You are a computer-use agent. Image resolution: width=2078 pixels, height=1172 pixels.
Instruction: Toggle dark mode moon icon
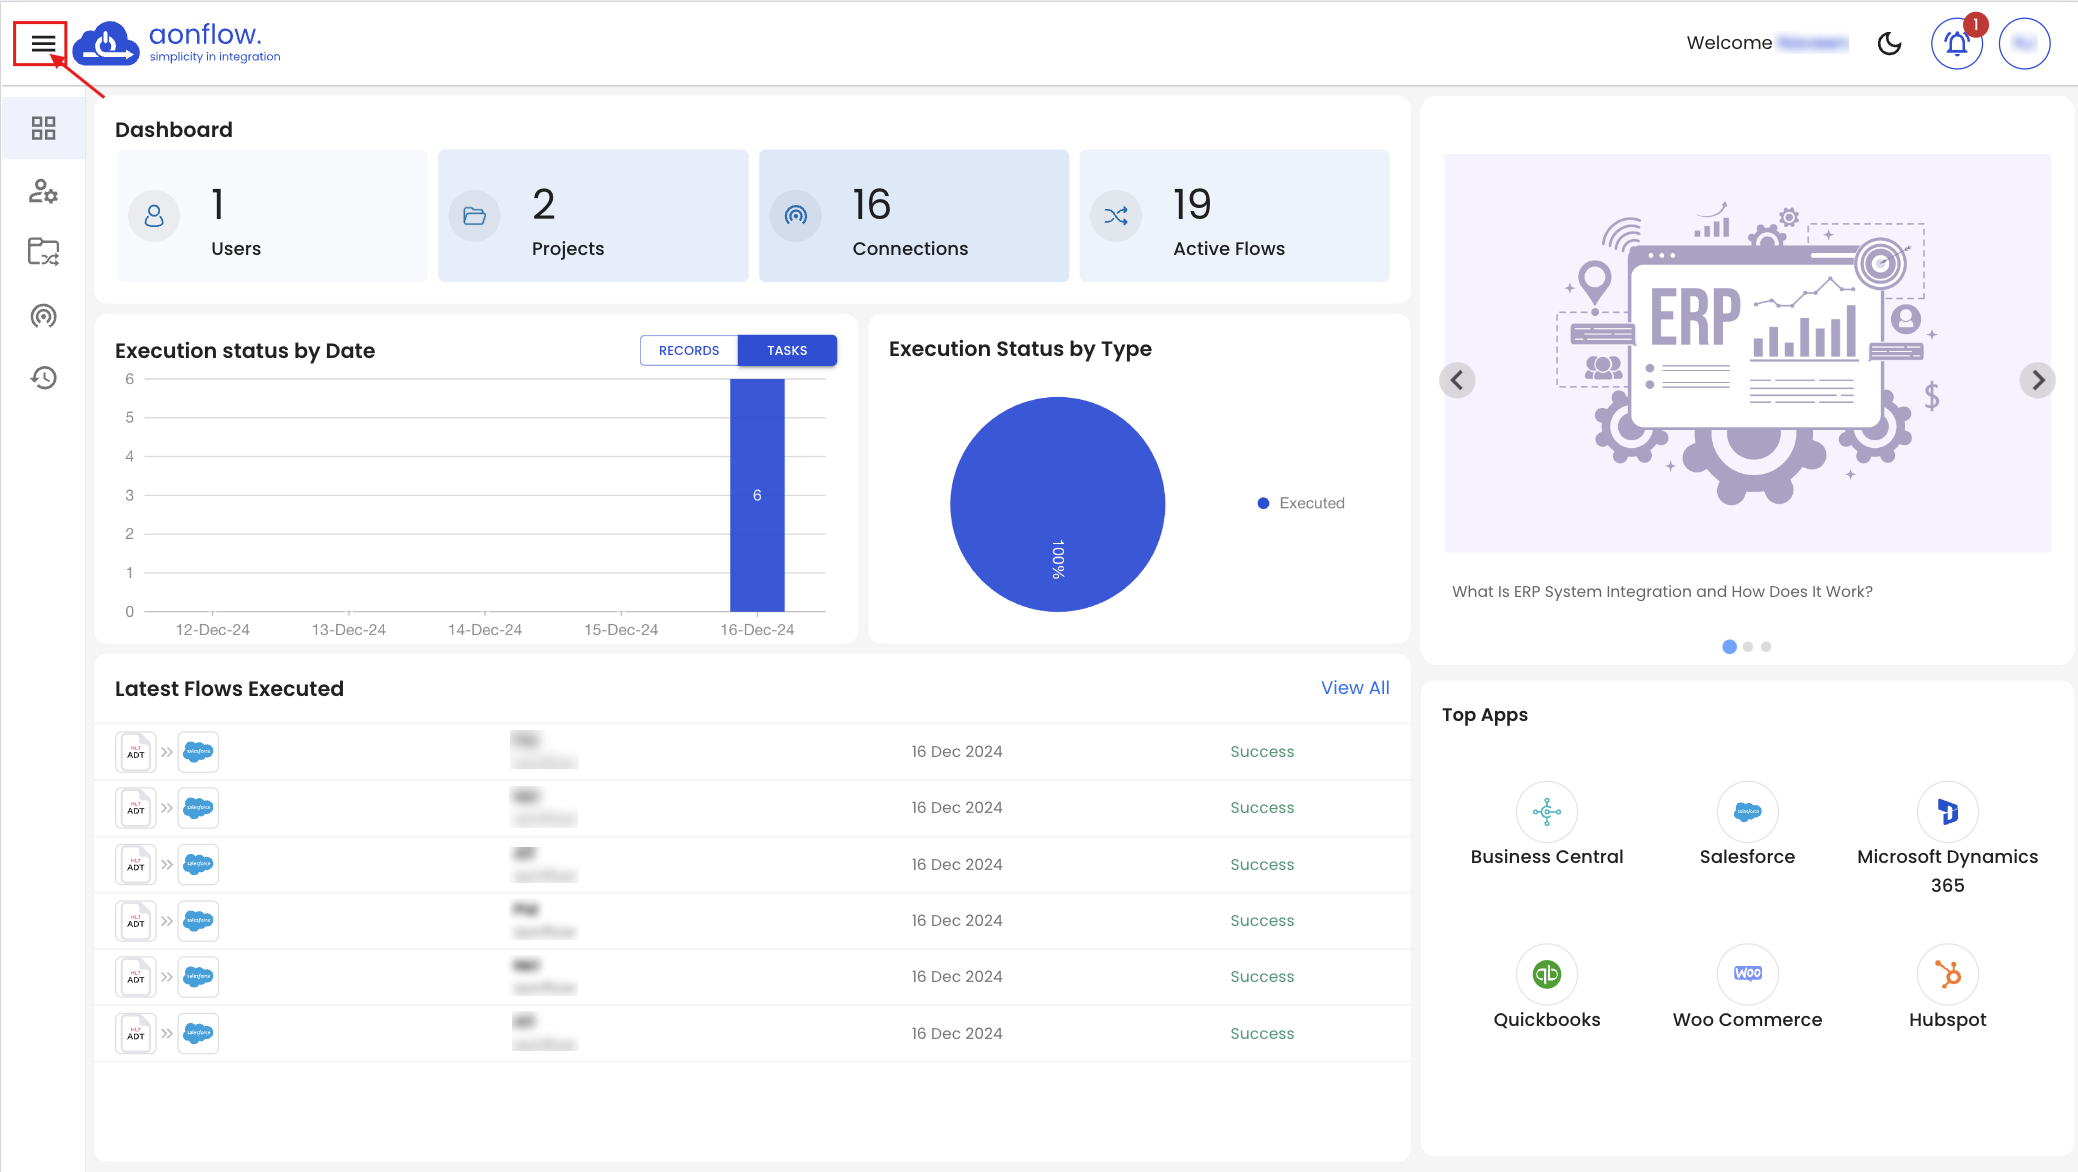1889,44
